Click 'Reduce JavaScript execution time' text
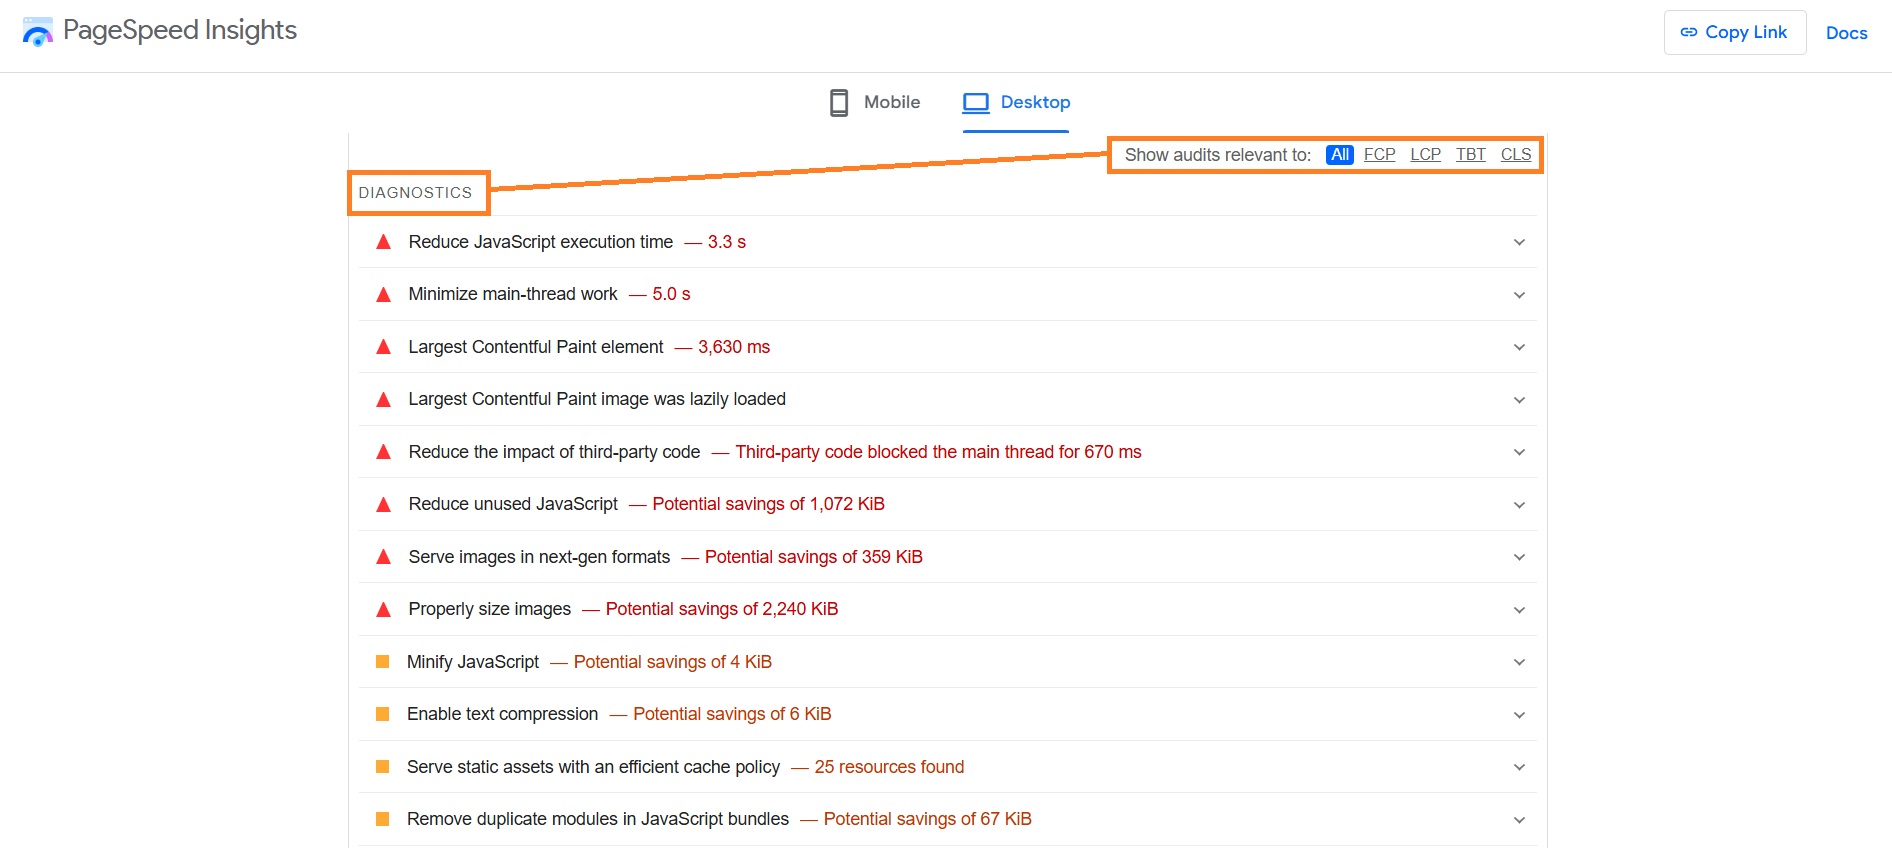 pyautogui.click(x=541, y=242)
